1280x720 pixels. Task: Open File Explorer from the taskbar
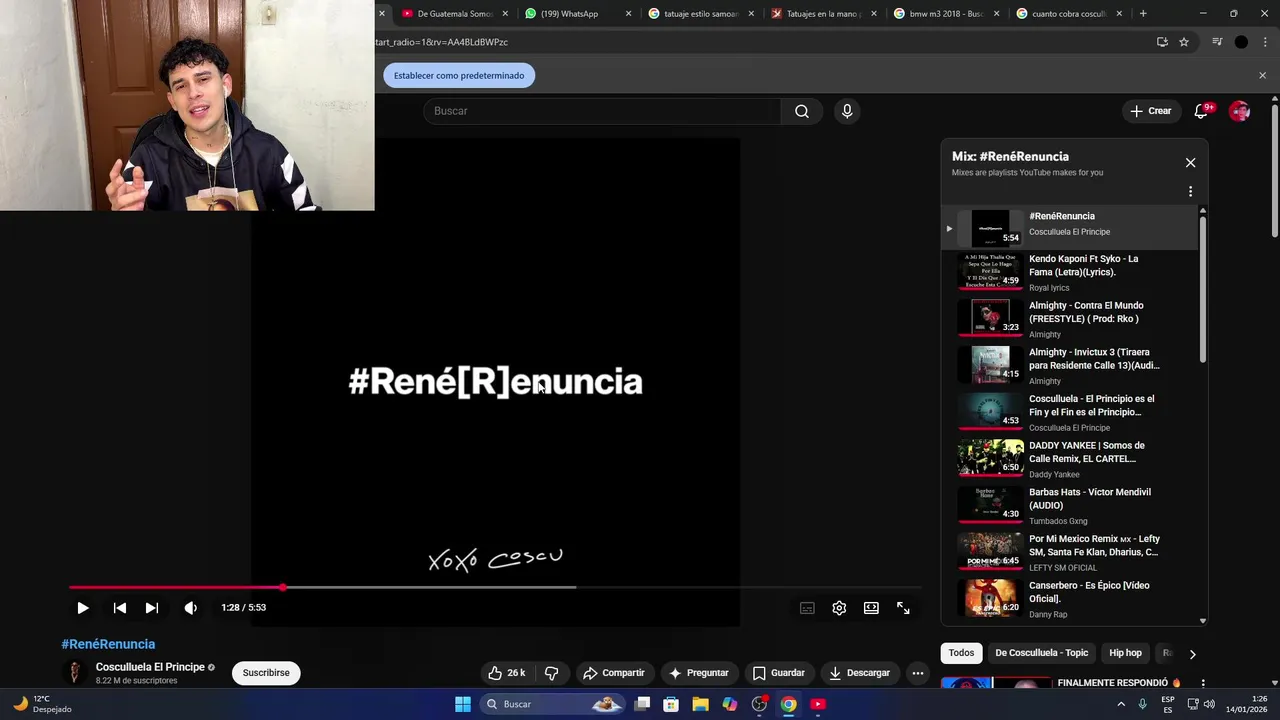click(701, 704)
